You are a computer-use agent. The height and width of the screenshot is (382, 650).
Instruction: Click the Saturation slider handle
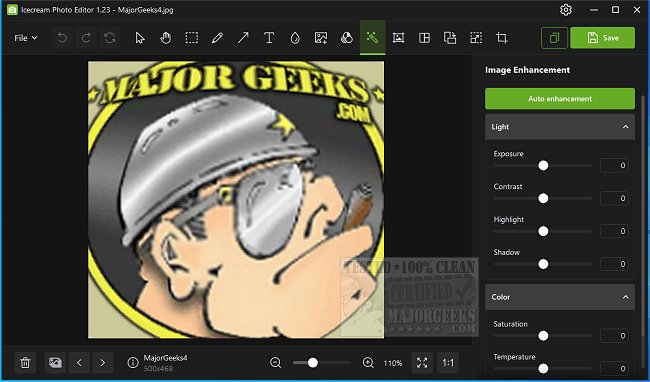point(543,336)
